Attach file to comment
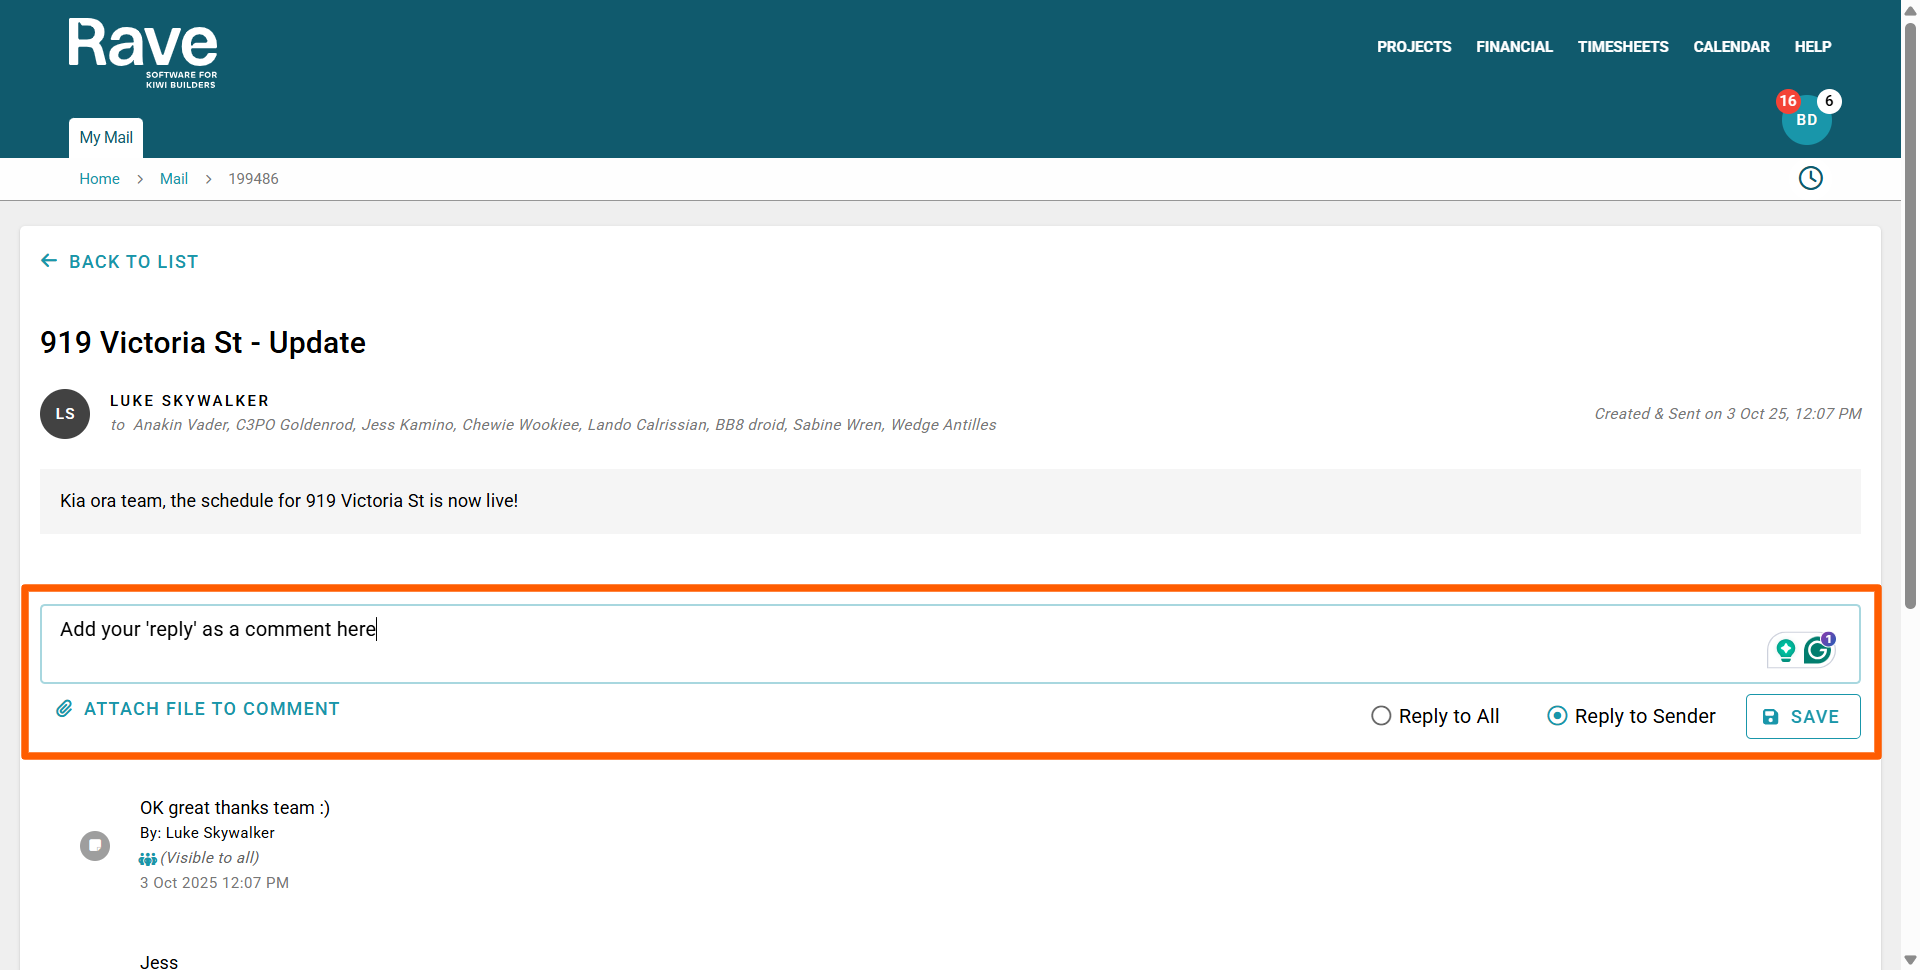The width and height of the screenshot is (1920, 970). coord(198,709)
